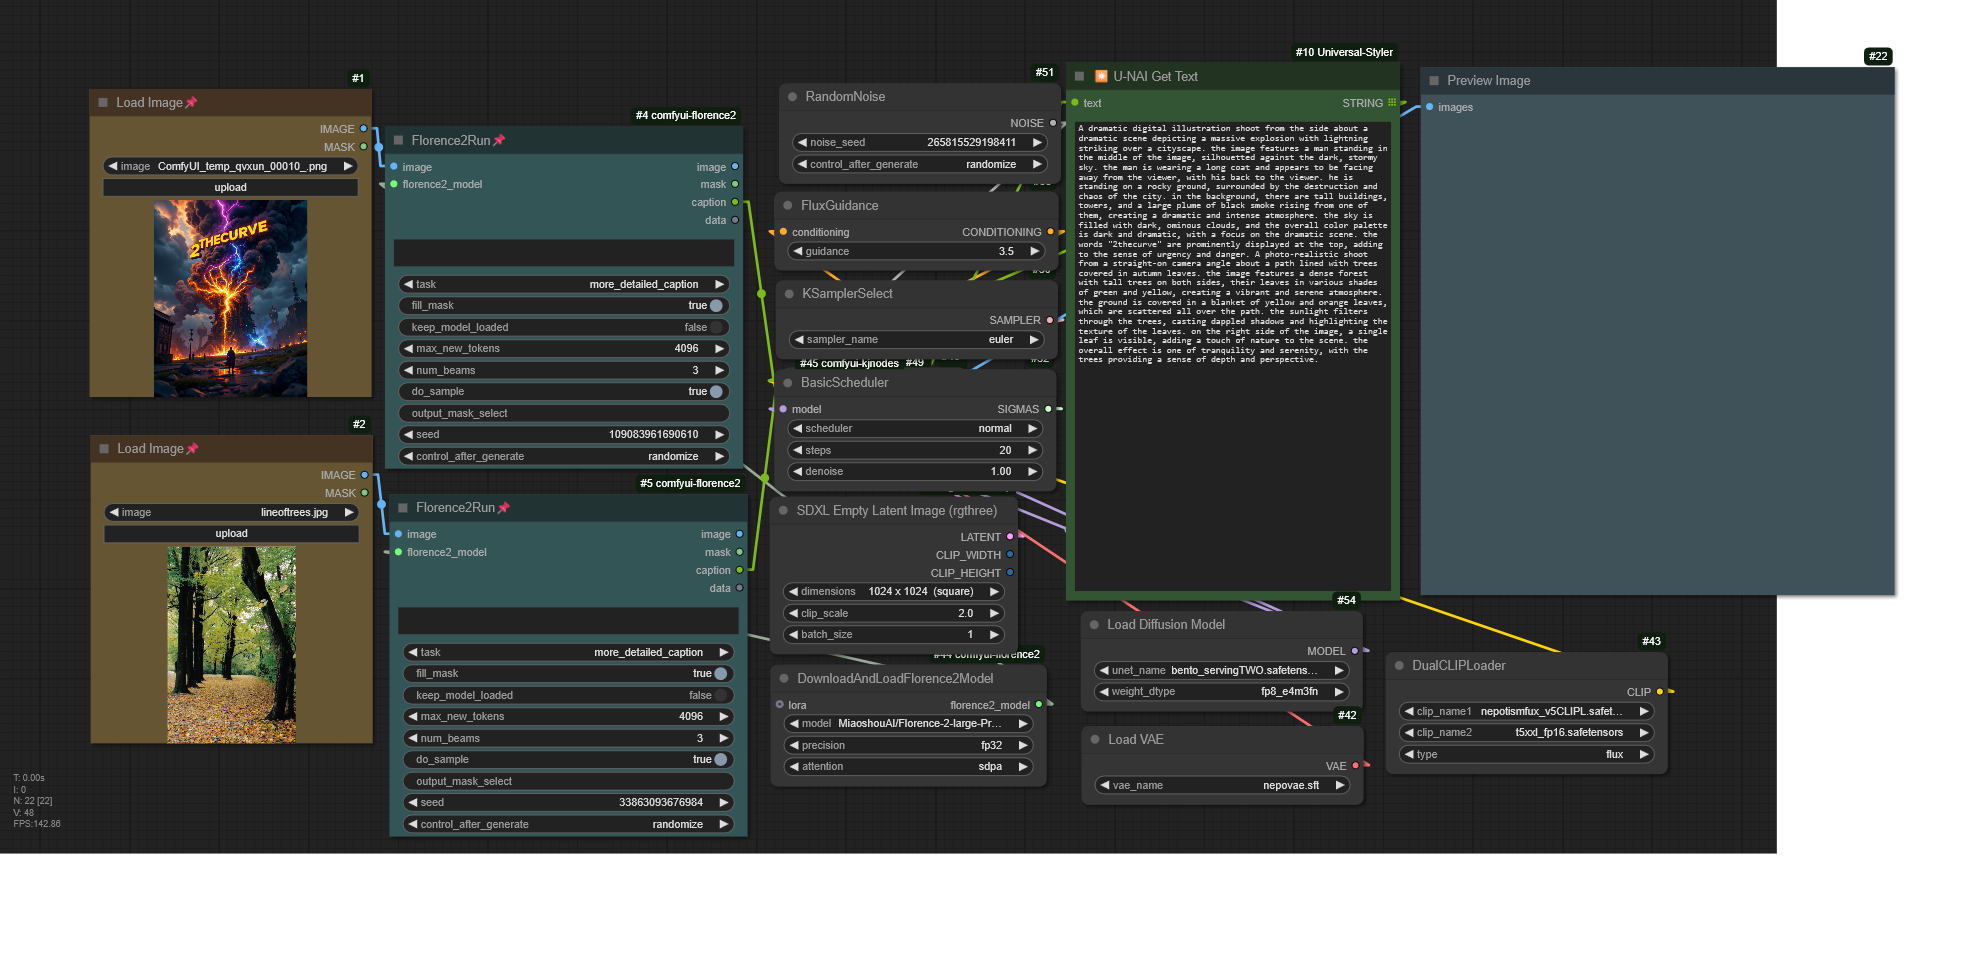Toggle keep_model_loaded in Florence2Run #4 node
Viewport: 1984px width, 953px height.
tap(716, 328)
